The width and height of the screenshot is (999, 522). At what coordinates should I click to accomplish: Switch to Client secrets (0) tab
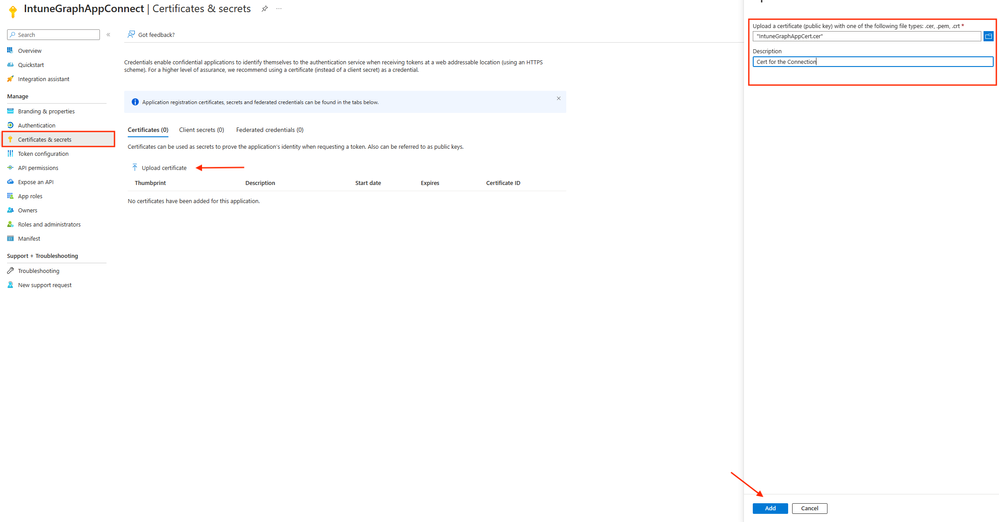tap(201, 129)
